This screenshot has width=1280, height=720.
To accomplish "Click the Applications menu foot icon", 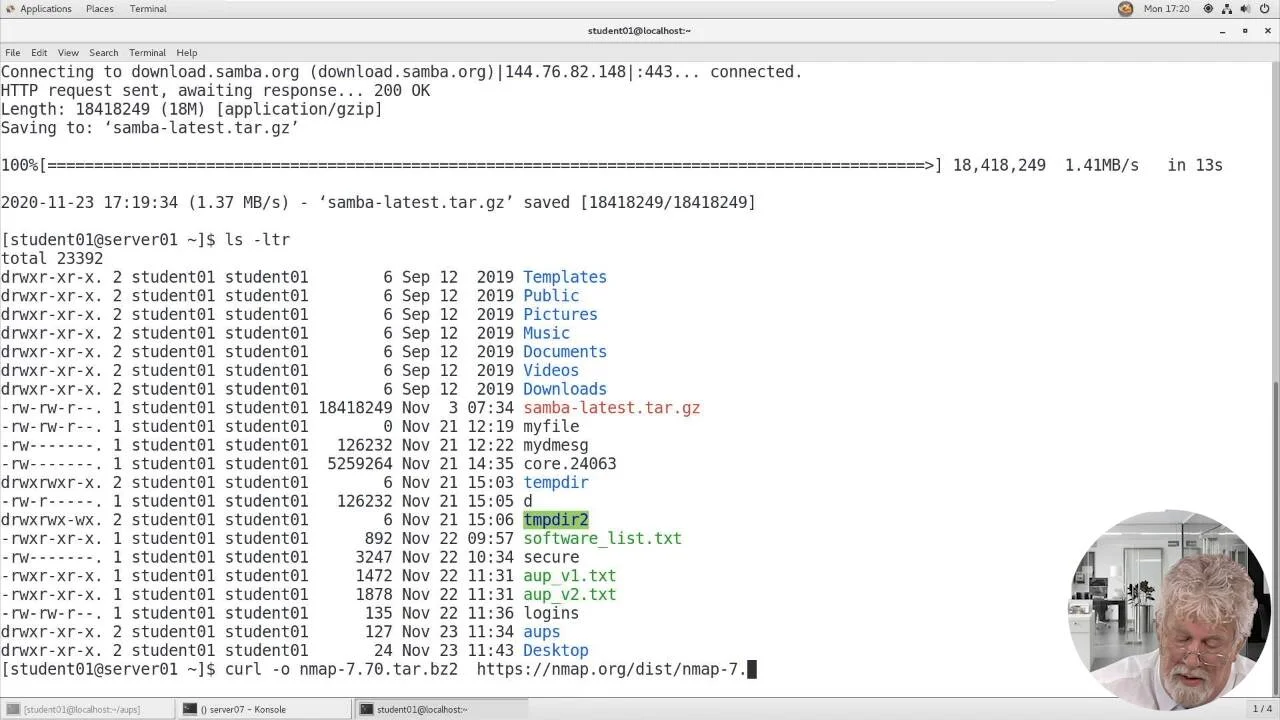I will [10, 9].
